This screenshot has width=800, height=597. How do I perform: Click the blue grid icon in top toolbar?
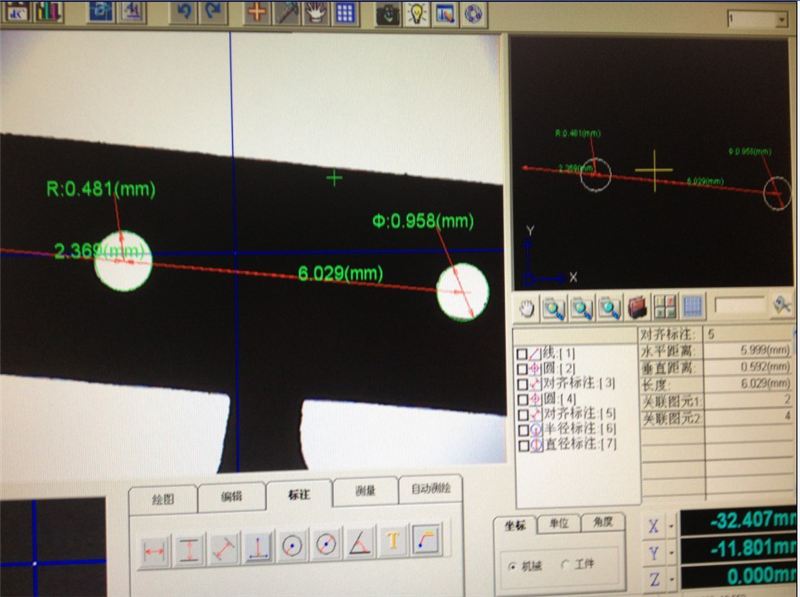(x=345, y=12)
